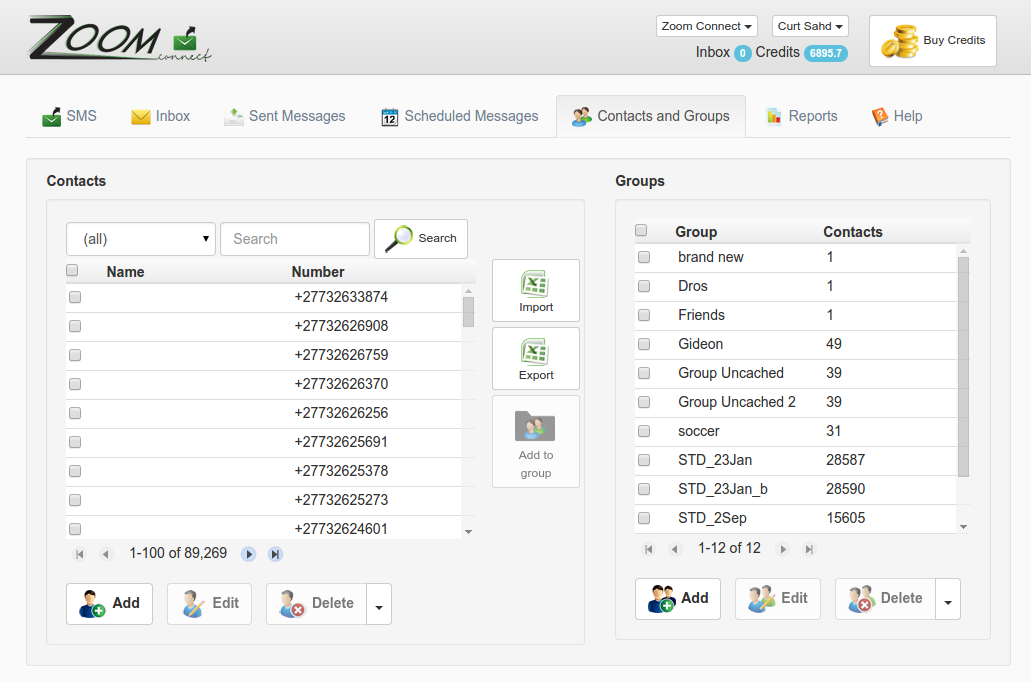1031x682 pixels.
Task: Open the Reports tab
Action: (x=801, y=116)
